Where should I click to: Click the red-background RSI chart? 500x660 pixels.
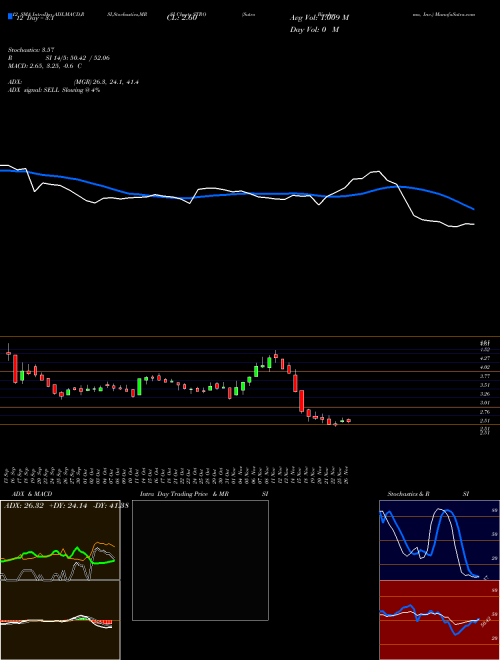[439, 620]
